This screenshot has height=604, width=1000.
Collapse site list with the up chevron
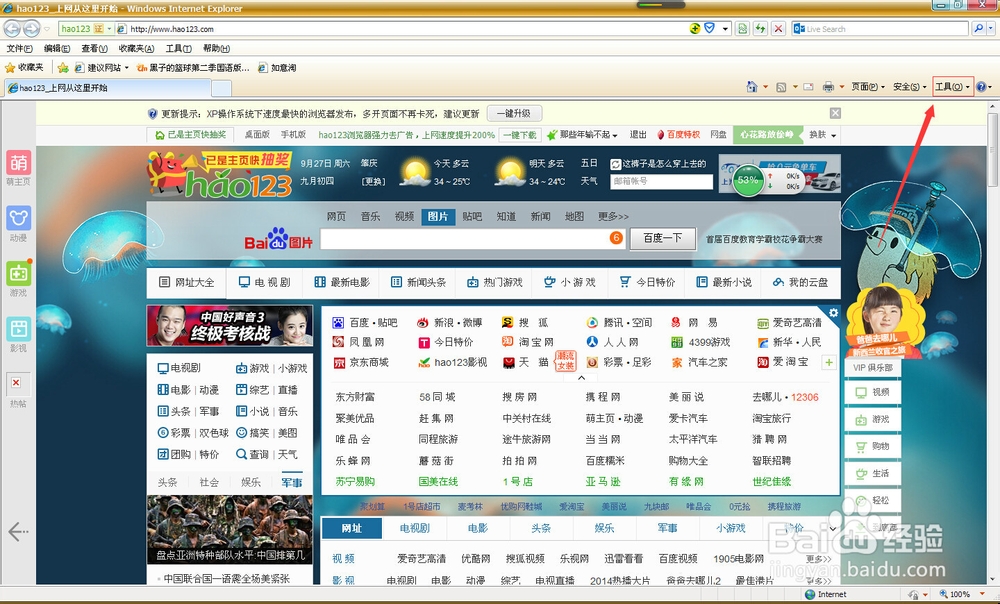[581, 378]
